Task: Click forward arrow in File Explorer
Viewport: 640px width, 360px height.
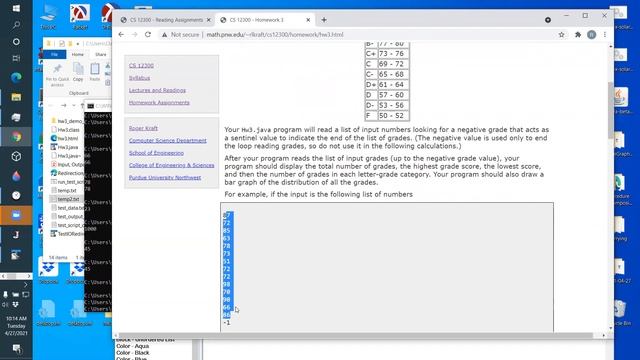Action: pyautogui.click(x=63, y=106)
